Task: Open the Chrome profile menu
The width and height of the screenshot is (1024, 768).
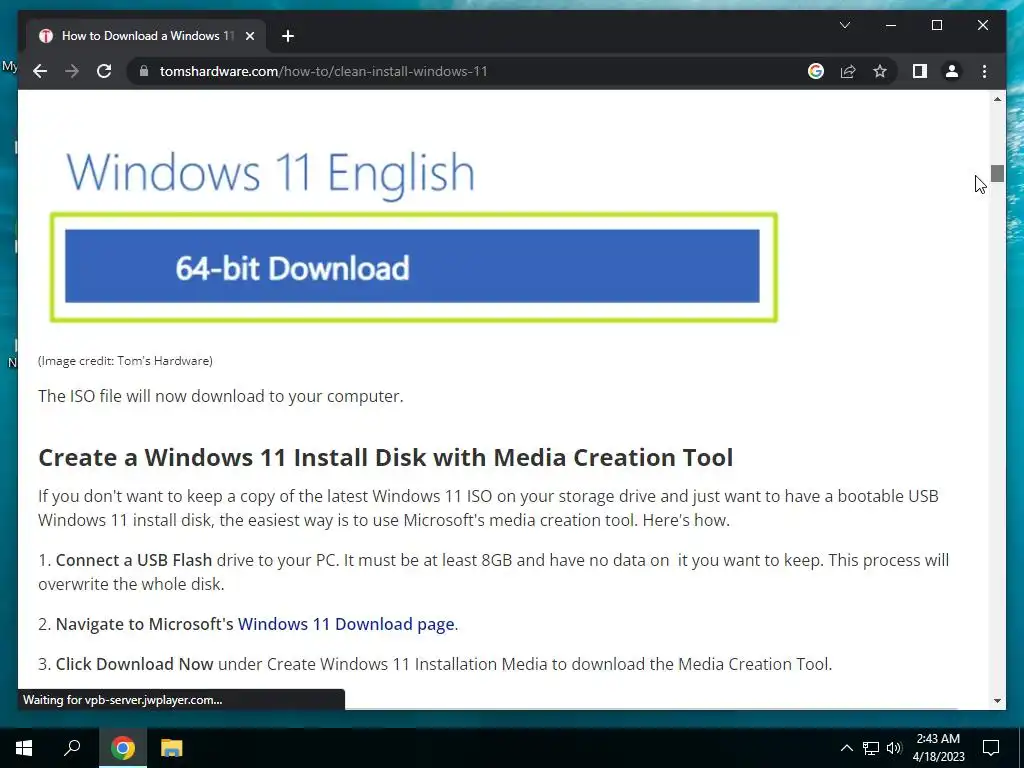Action: [952, 71]
